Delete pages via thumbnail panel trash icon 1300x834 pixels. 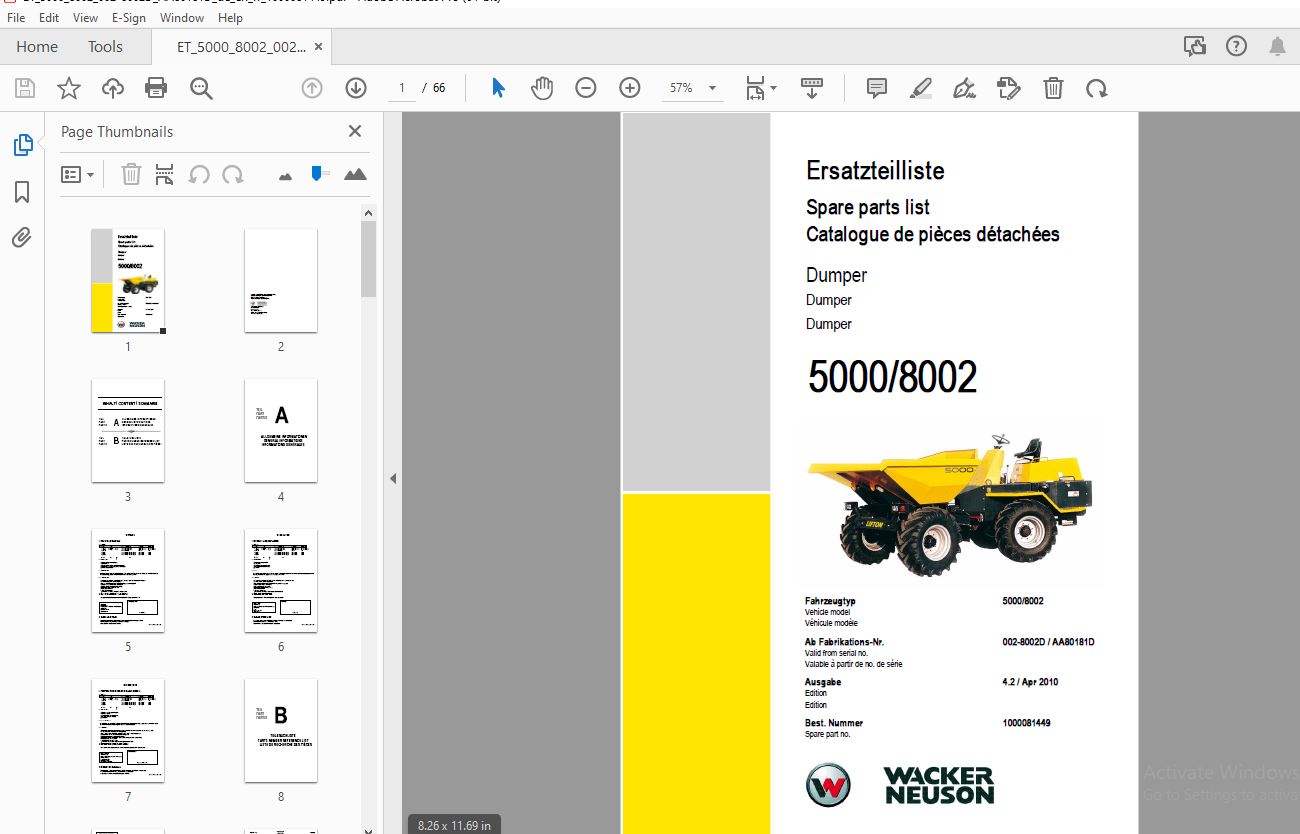(131, 174)
